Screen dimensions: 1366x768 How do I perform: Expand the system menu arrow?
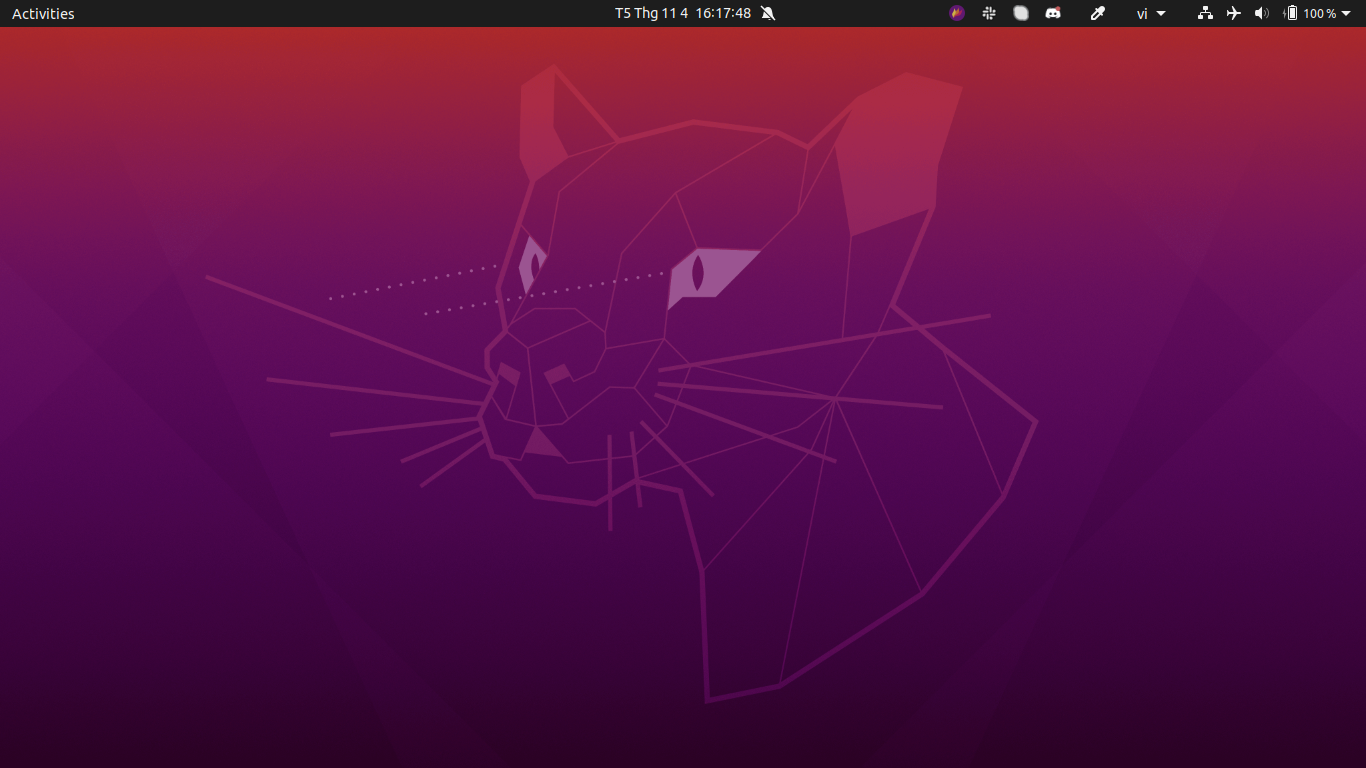click(1346, 14)
